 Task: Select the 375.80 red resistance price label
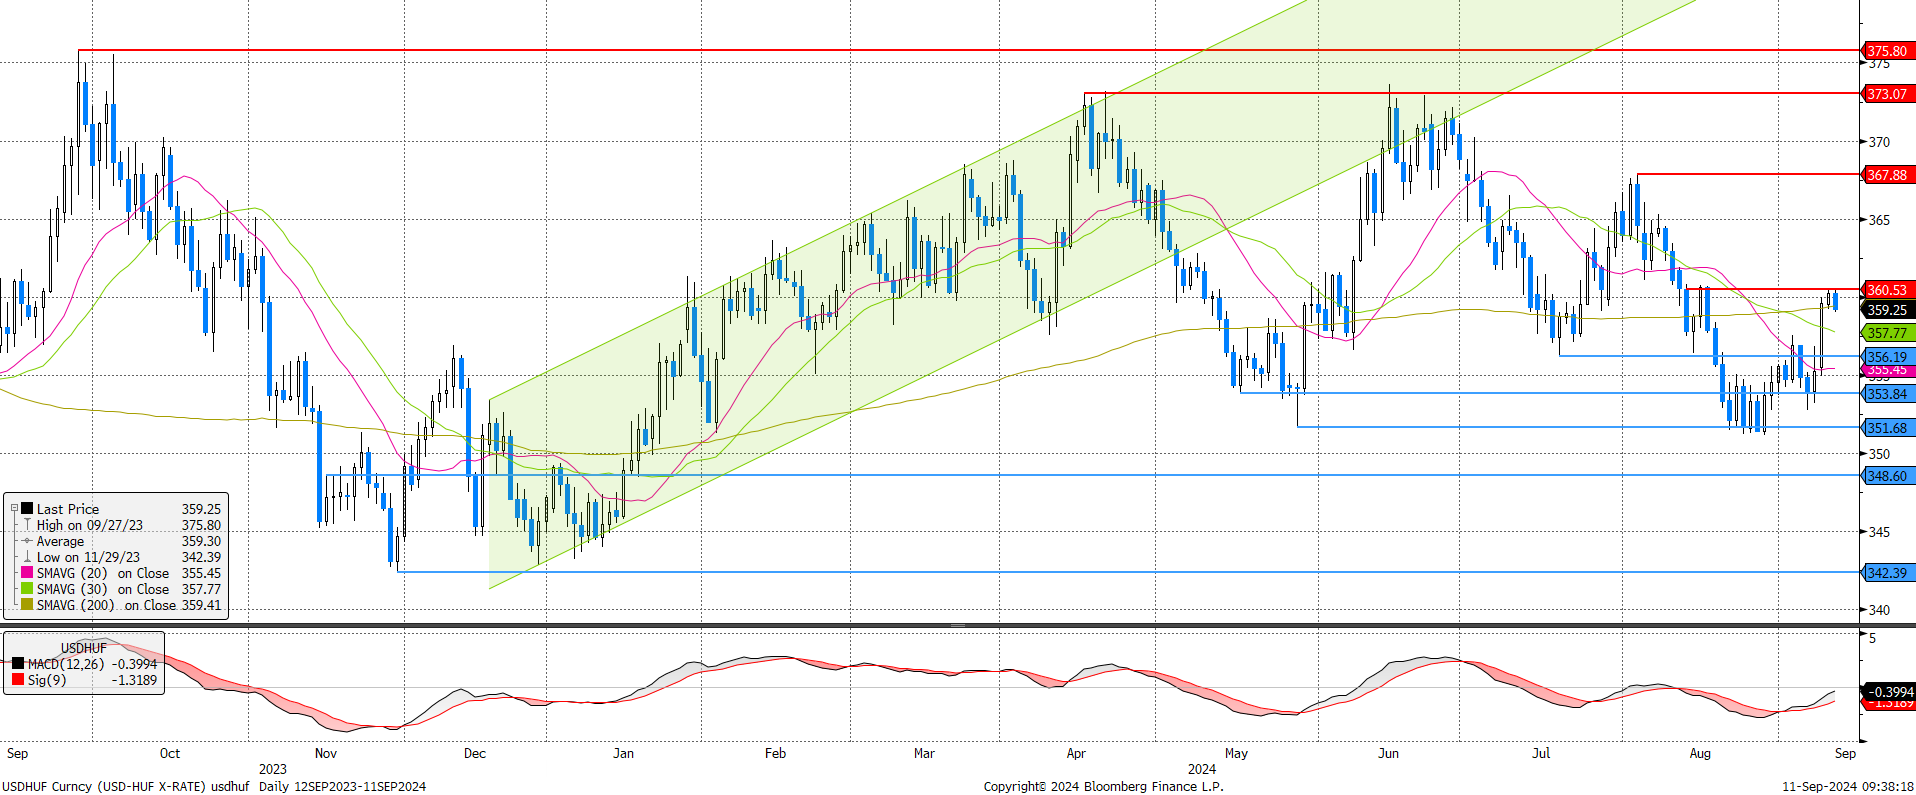(1887, 51)
